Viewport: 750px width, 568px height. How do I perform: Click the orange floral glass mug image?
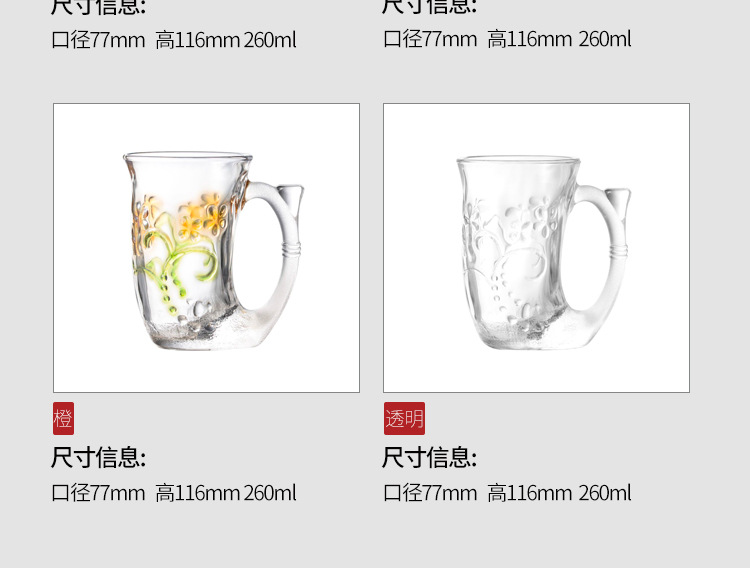coord(206,248)
